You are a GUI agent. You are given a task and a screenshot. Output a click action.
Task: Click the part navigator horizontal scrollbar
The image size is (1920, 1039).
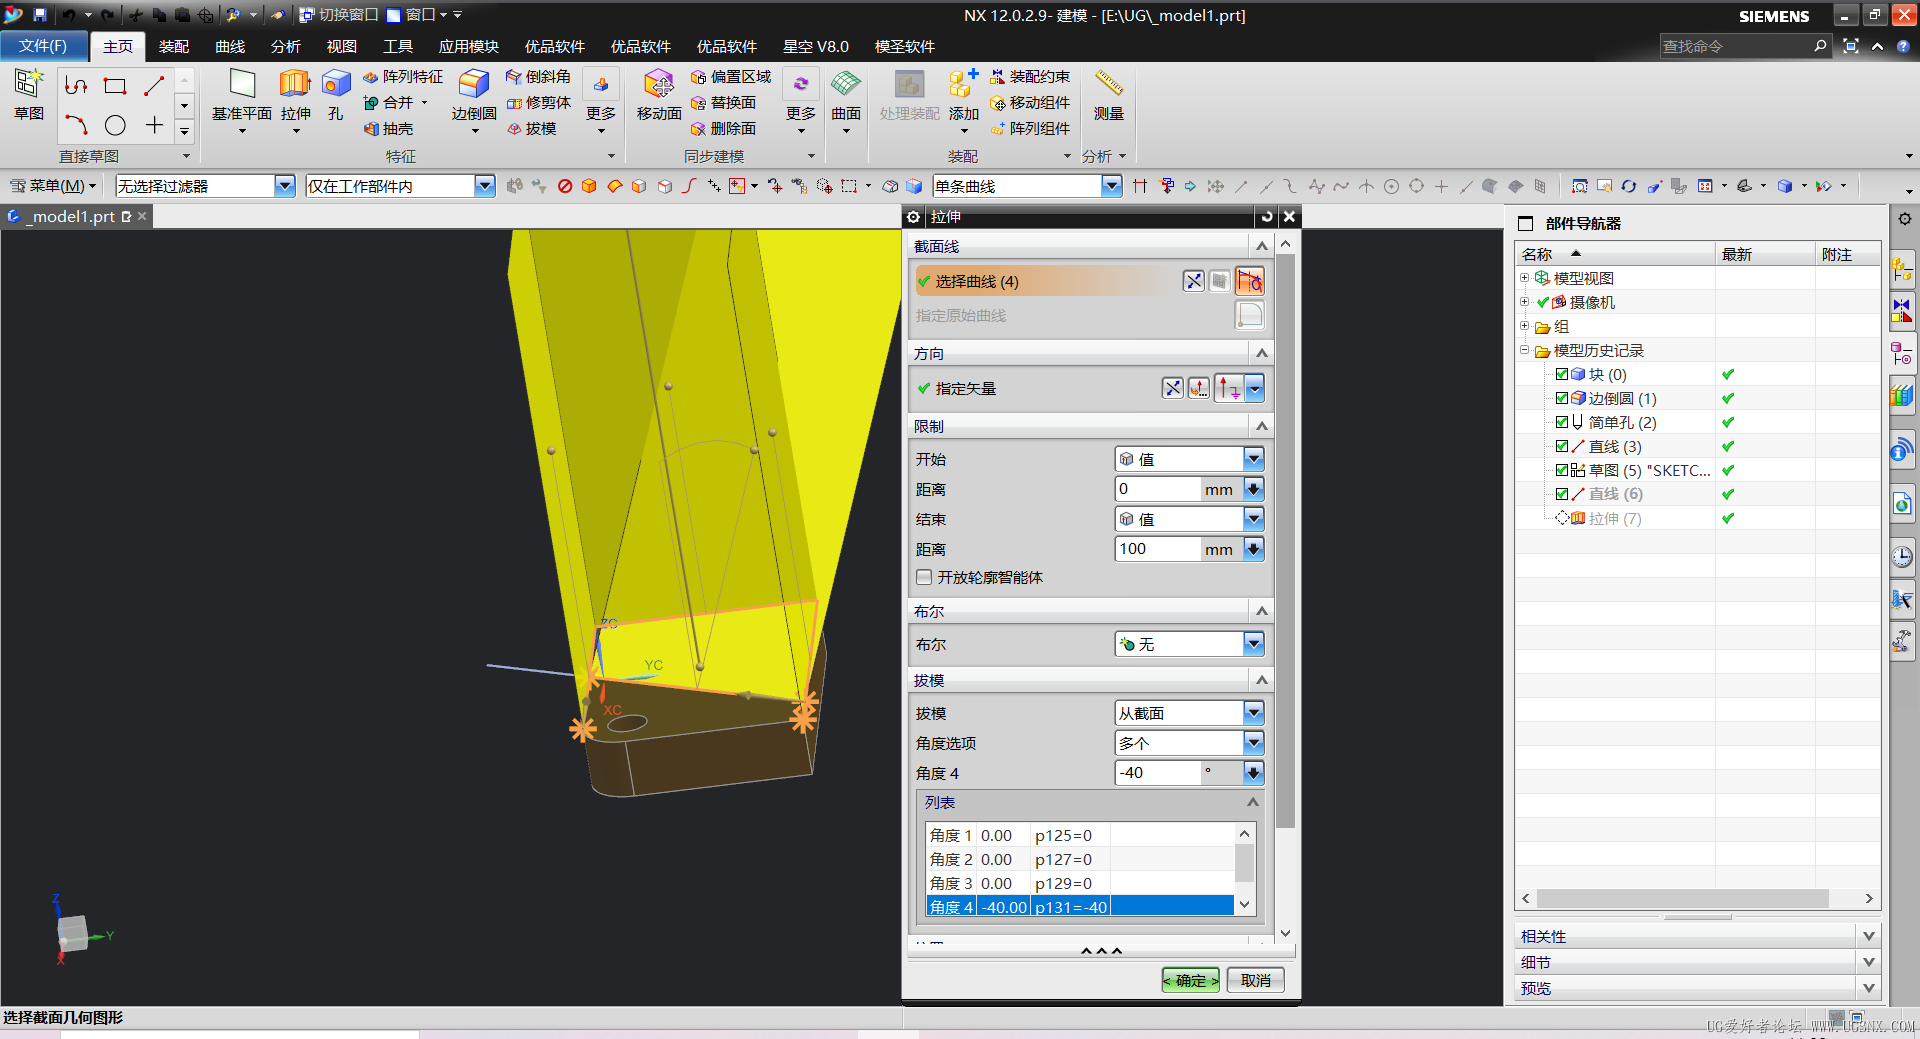(1683, 899)
